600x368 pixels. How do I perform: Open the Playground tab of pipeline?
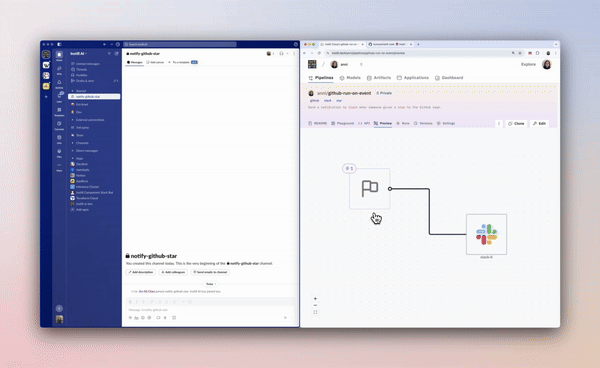click(x=342, y=123)
